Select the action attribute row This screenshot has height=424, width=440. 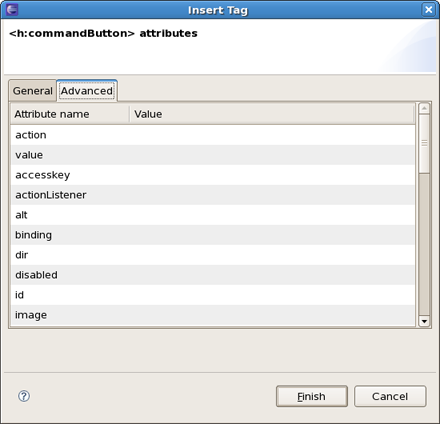click(x=213, y=135)
